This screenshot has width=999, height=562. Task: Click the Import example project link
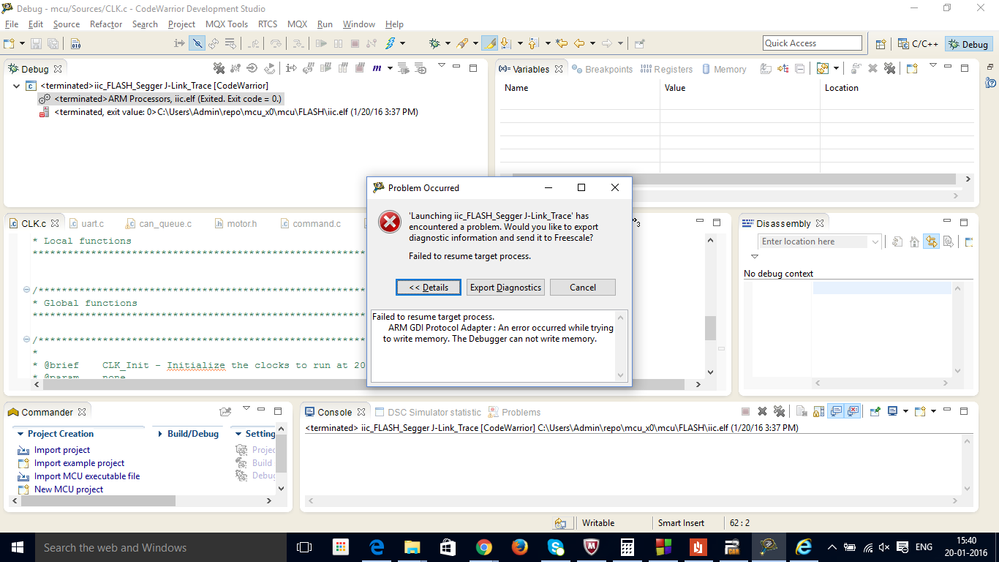tap(79, 463)
